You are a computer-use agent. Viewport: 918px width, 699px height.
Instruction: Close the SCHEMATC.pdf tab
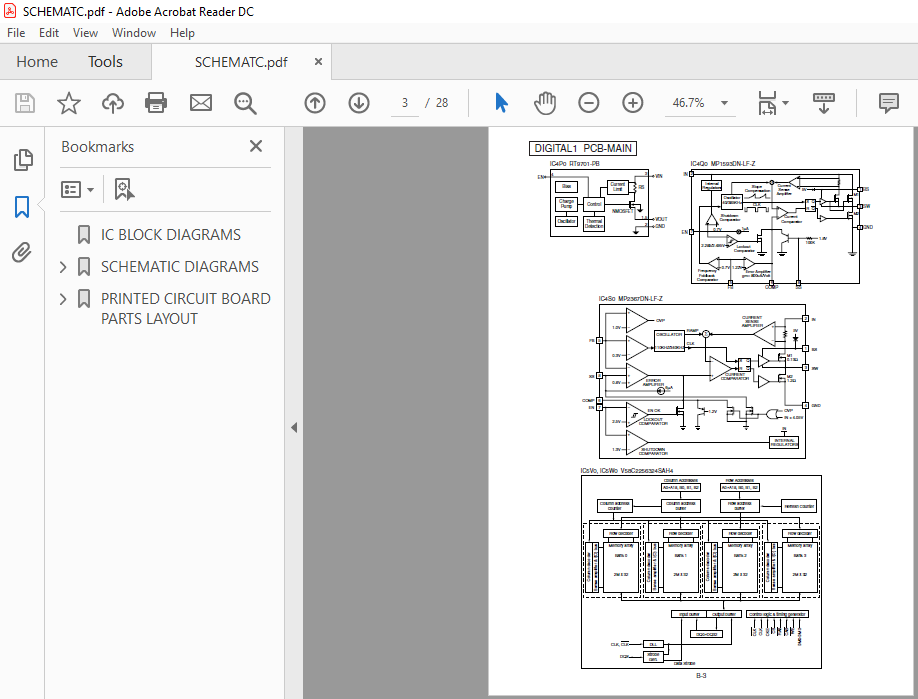click(318, 61)
